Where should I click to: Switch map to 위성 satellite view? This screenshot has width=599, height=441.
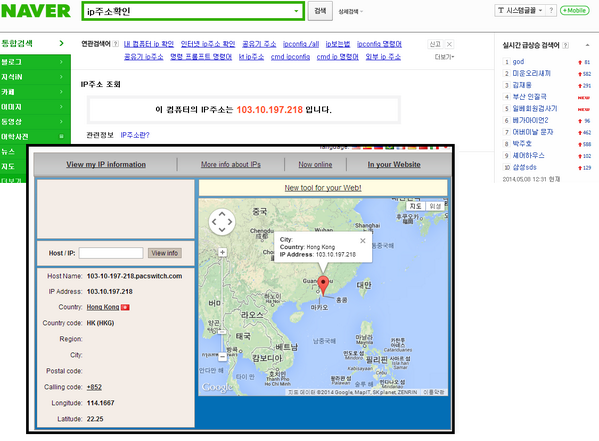(435, 206)
